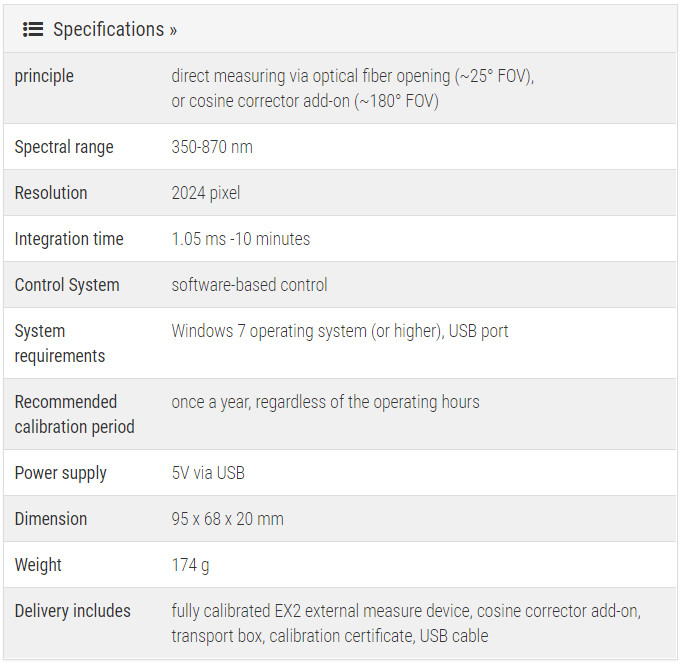The height and width of the screenshot is (664, 685).
Task: Click the 'Power supply' label
Action: pyautogui.click(x=60, y=473)
